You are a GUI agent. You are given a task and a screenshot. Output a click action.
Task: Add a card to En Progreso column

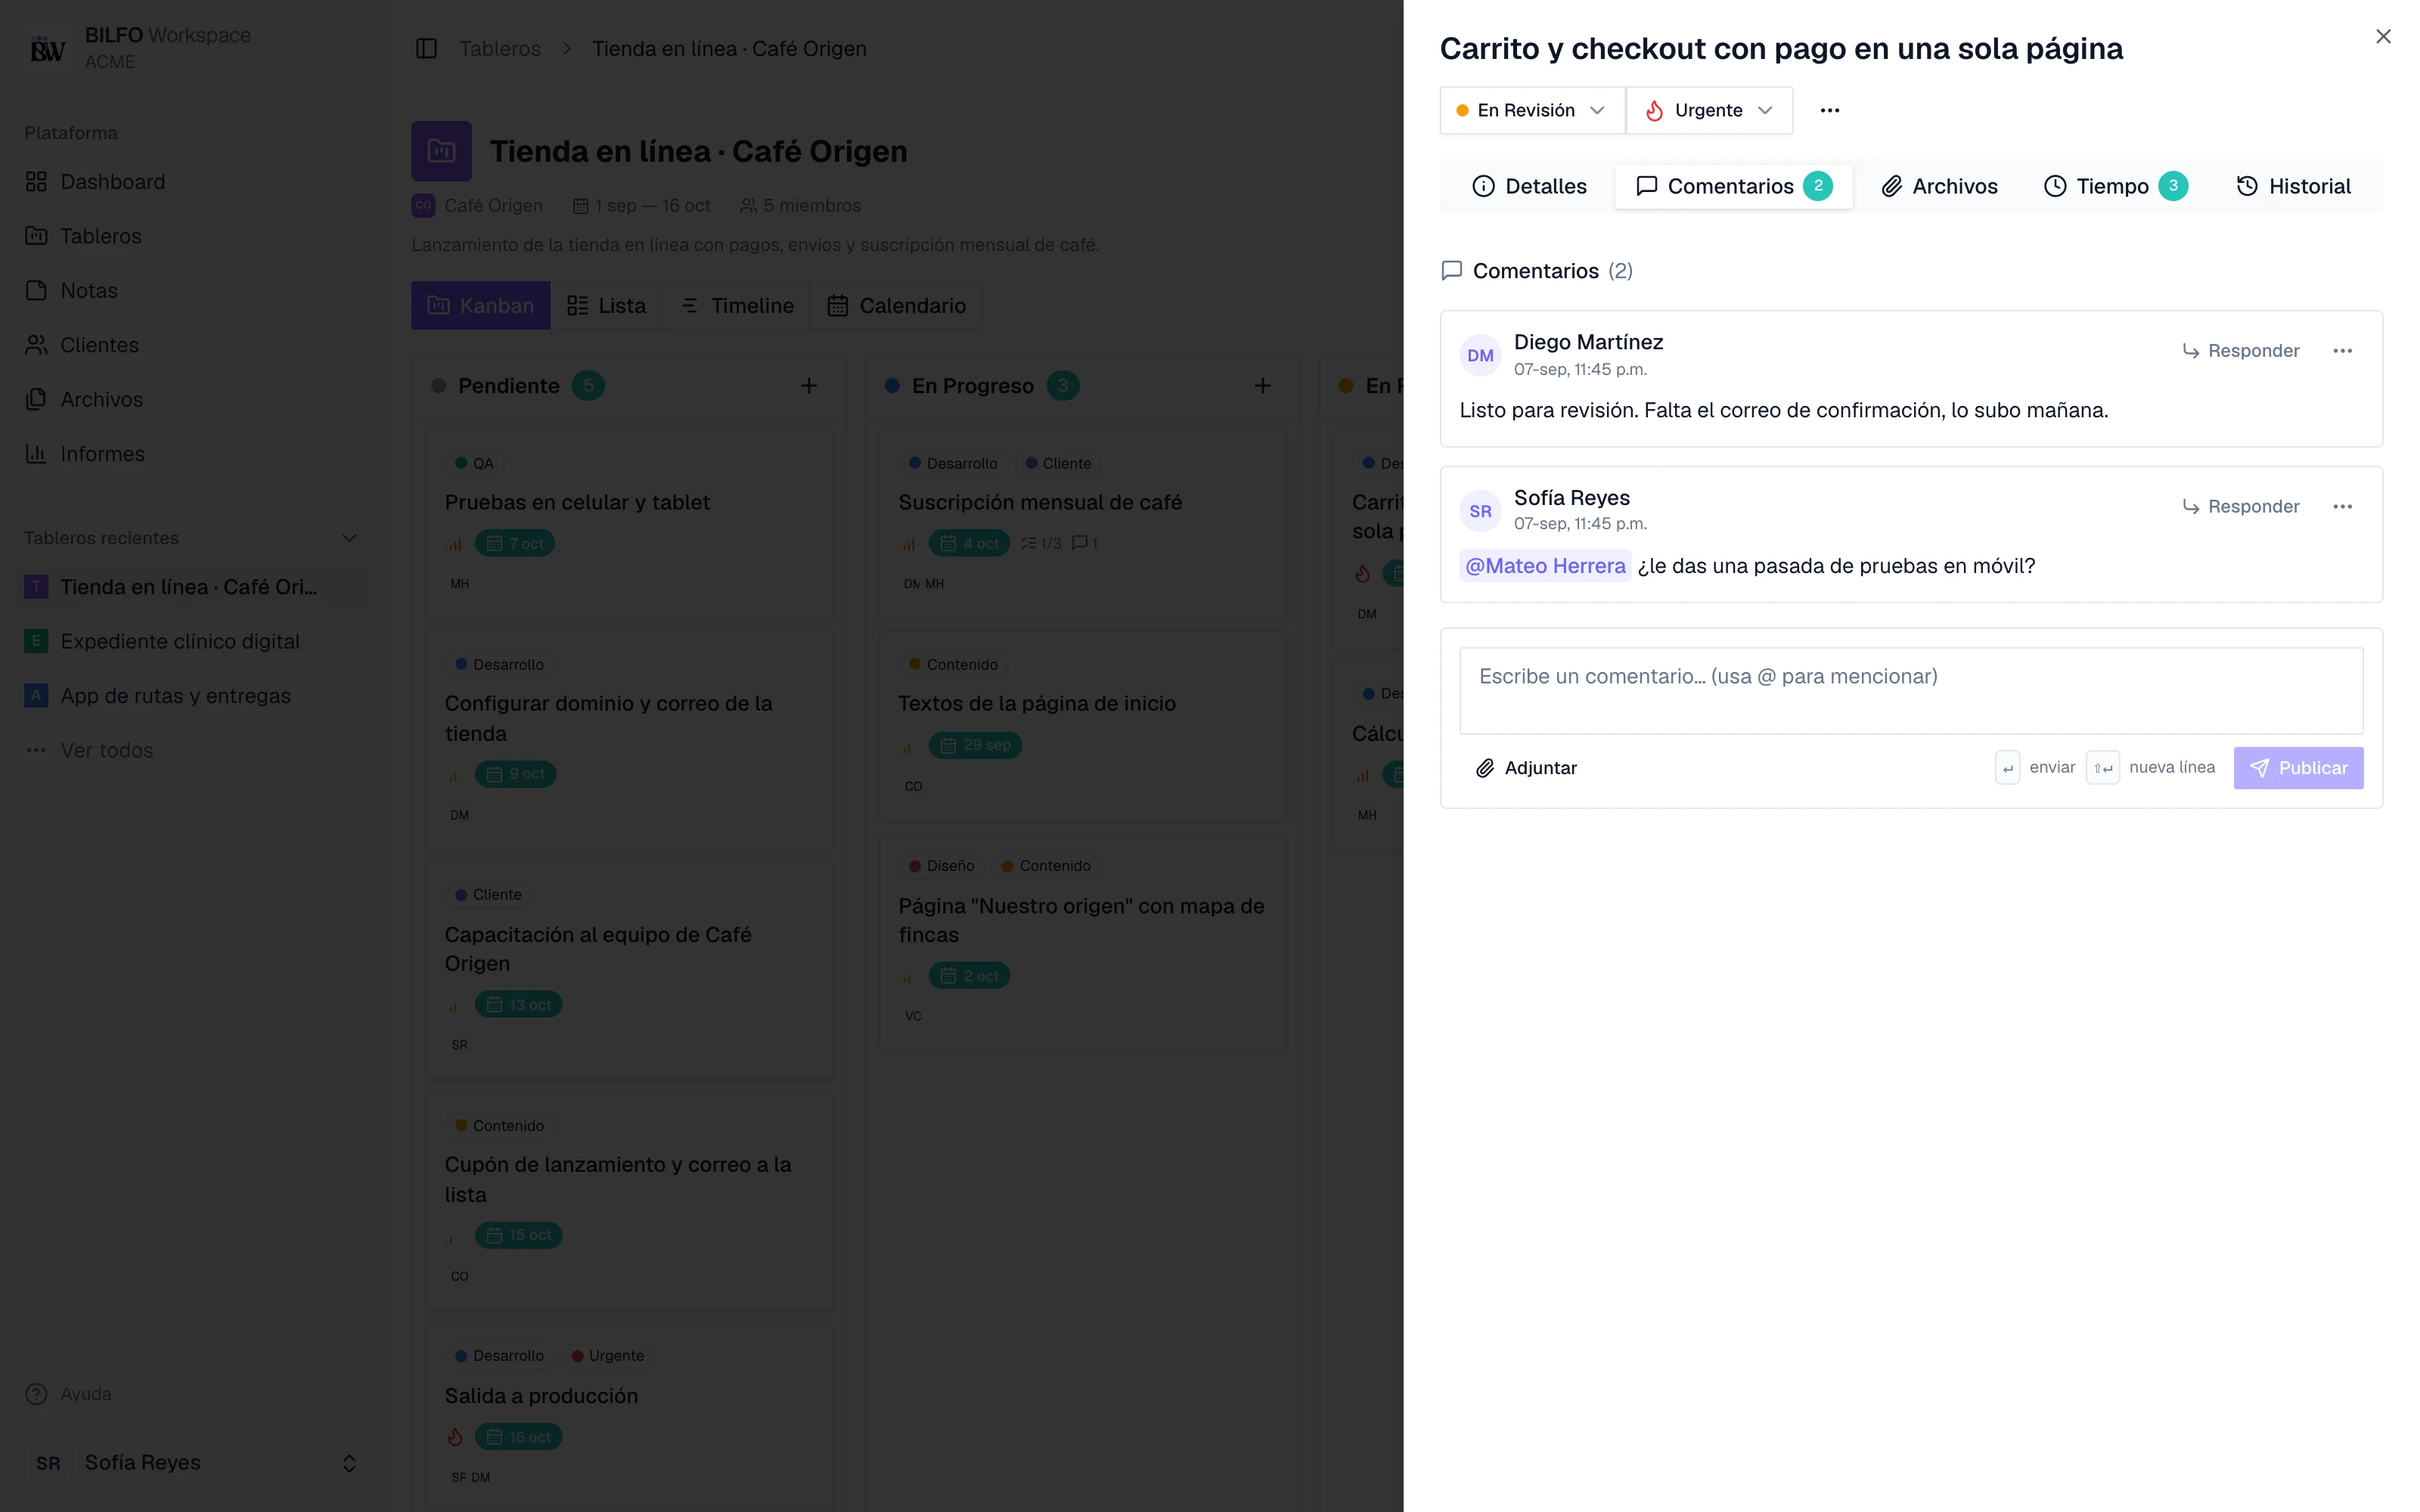[1263, 386]
